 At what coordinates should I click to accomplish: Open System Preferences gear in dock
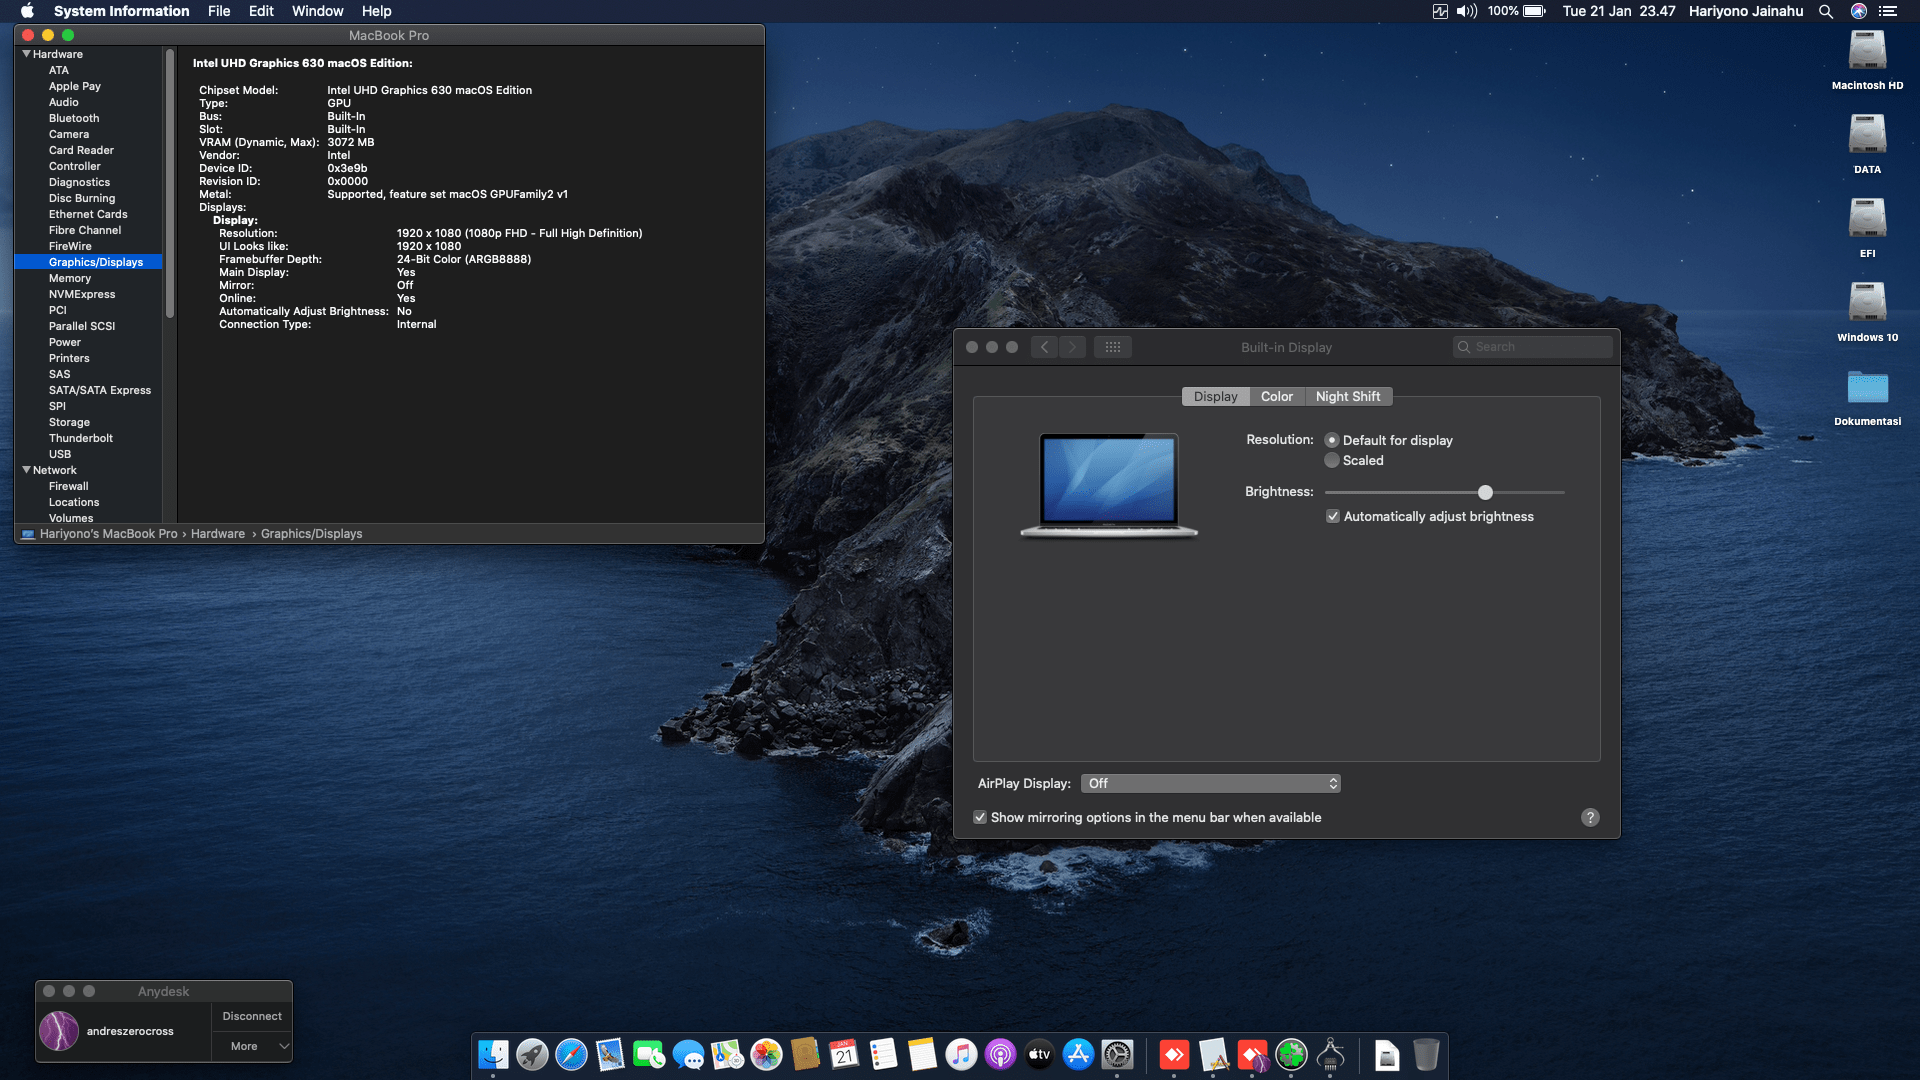coord(1117,1054)
